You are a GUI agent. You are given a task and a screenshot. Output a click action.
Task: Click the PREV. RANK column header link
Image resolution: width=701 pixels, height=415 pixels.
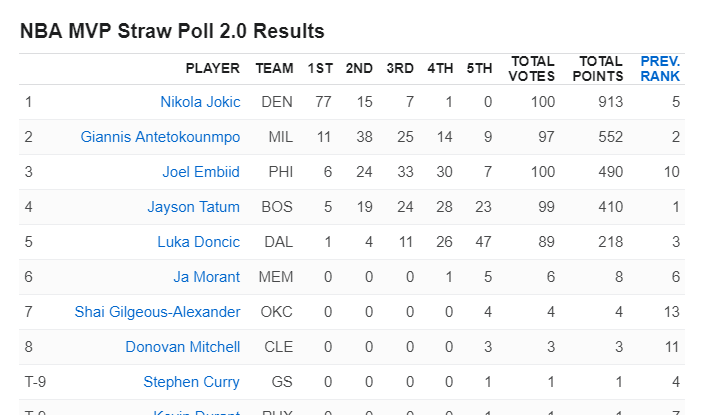(660, 68)
